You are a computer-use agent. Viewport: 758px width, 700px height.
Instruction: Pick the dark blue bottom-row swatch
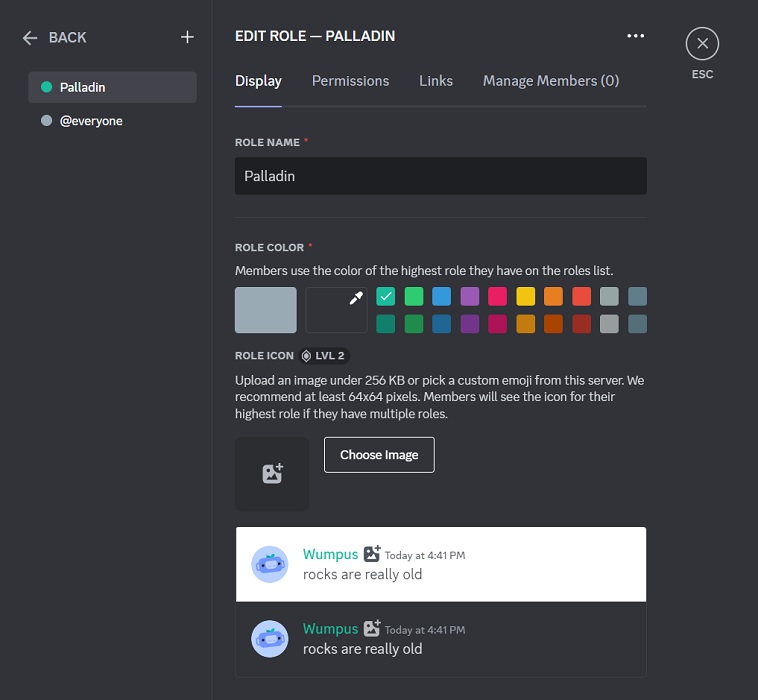pos(441,324)
